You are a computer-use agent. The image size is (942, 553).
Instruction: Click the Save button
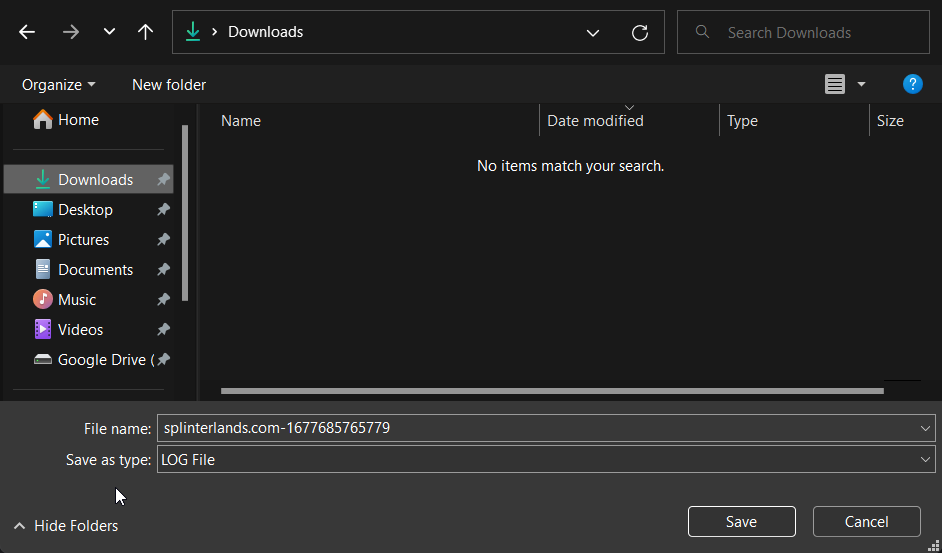tap(741, 522)
